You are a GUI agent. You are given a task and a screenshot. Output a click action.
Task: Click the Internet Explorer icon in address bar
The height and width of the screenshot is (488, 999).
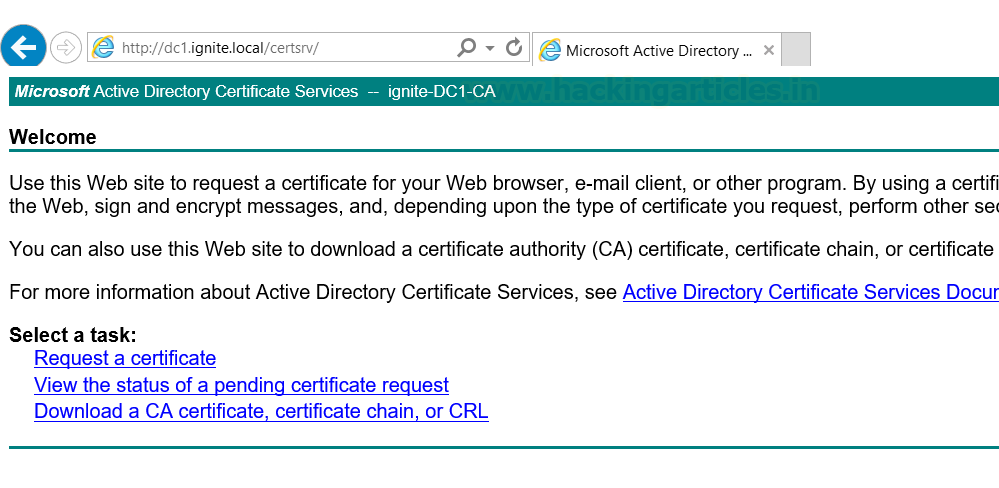coord(103,48)
